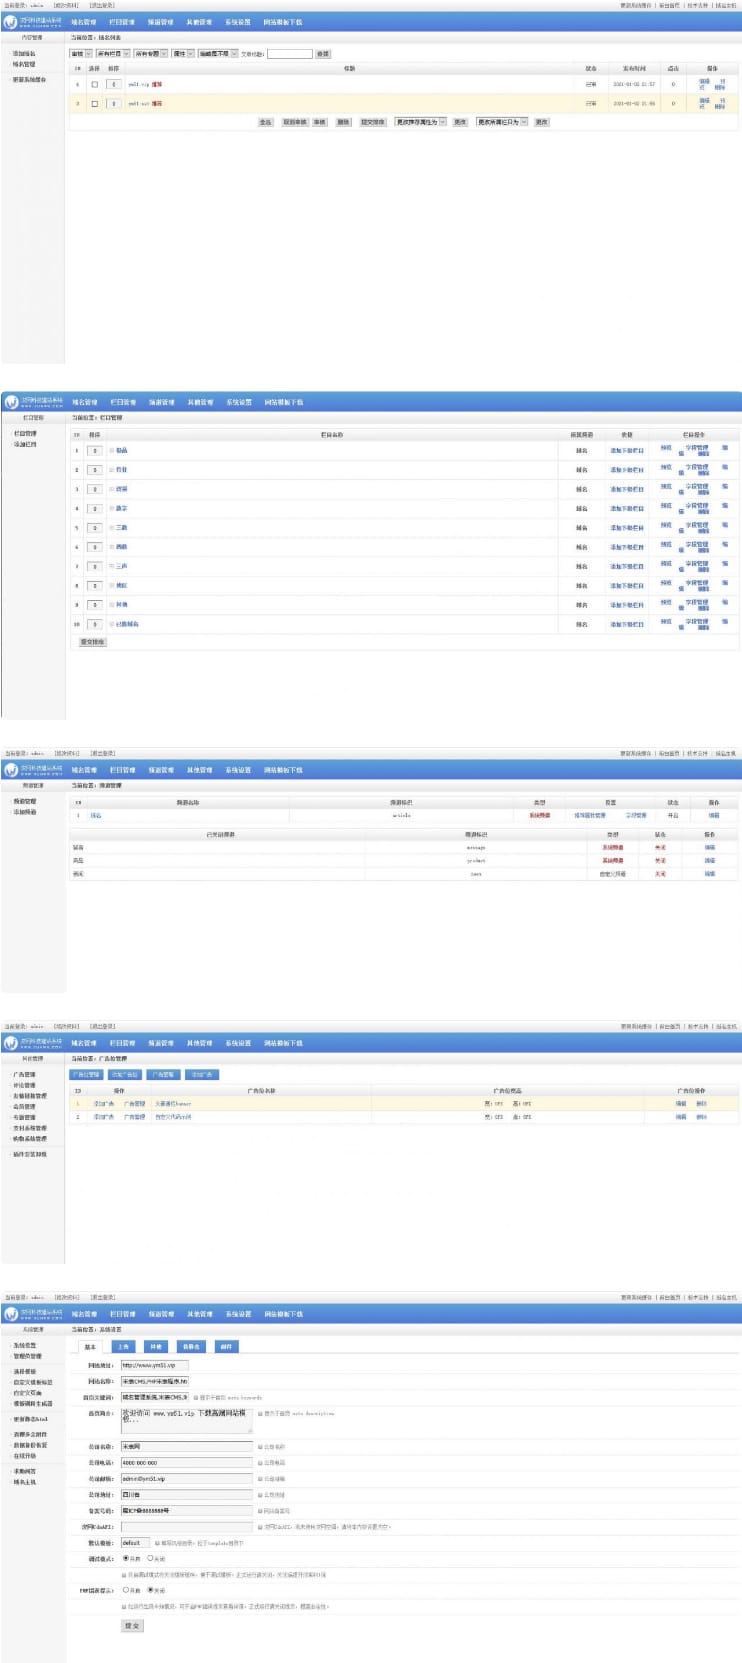Image resolution: width=742 pixels, height=1663 pixels.
Task: Switch to the 邮件 settings tab
Action: click(226, 1347)
